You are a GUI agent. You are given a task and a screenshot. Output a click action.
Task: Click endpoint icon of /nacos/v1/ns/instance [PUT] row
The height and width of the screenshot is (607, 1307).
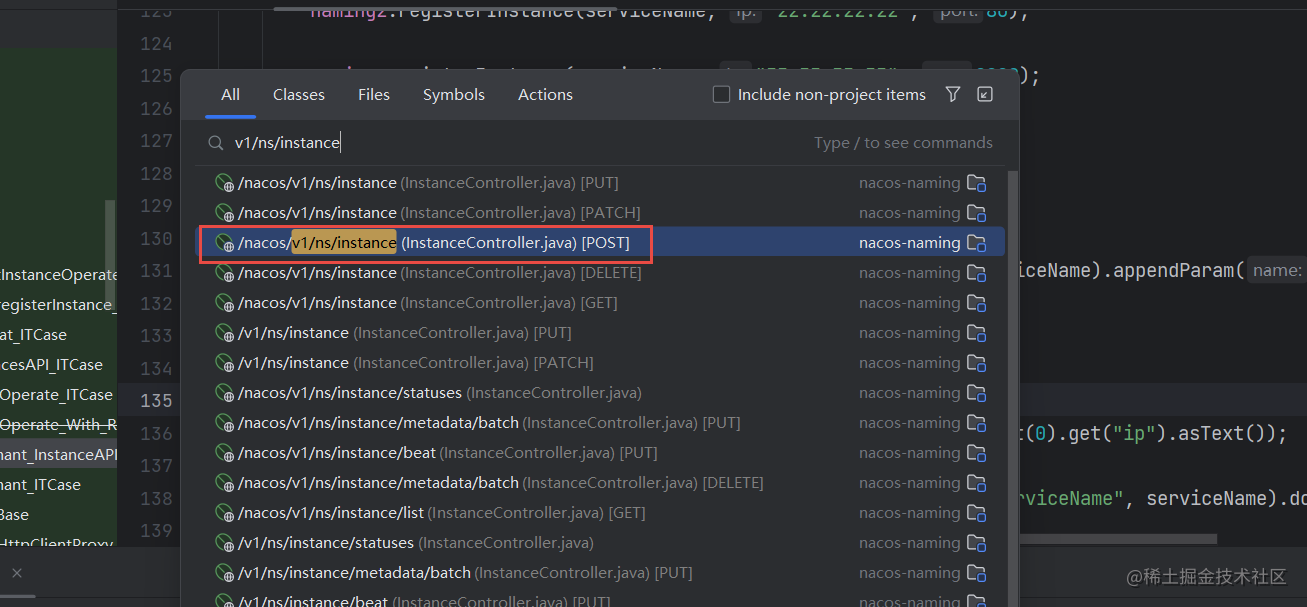[224, 183]
